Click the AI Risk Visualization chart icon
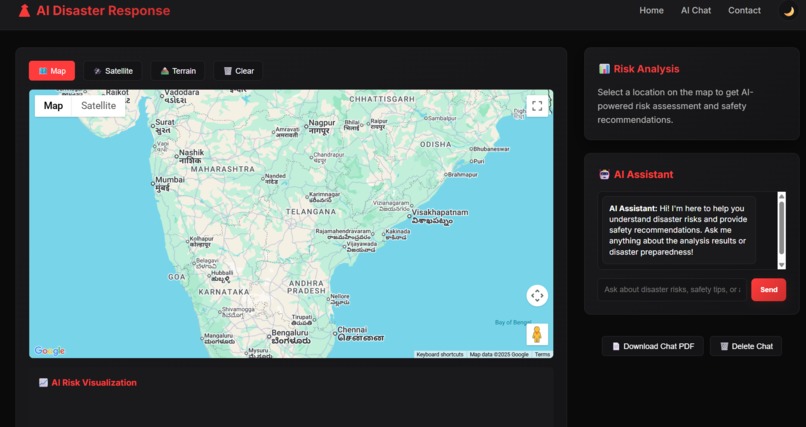Screen dimensions: 806x427 [x=43, y=382]
